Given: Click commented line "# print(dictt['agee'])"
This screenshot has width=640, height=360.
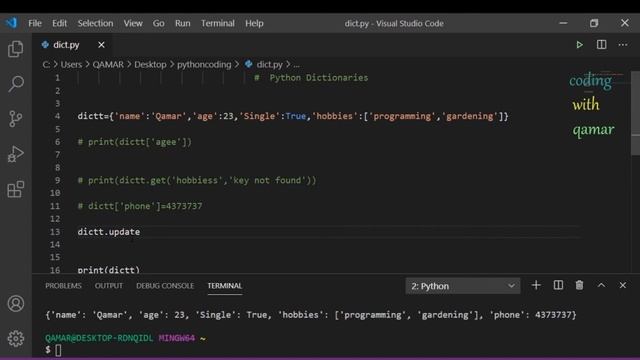Looking at the screenshot, I should click(x=134, y=142).
